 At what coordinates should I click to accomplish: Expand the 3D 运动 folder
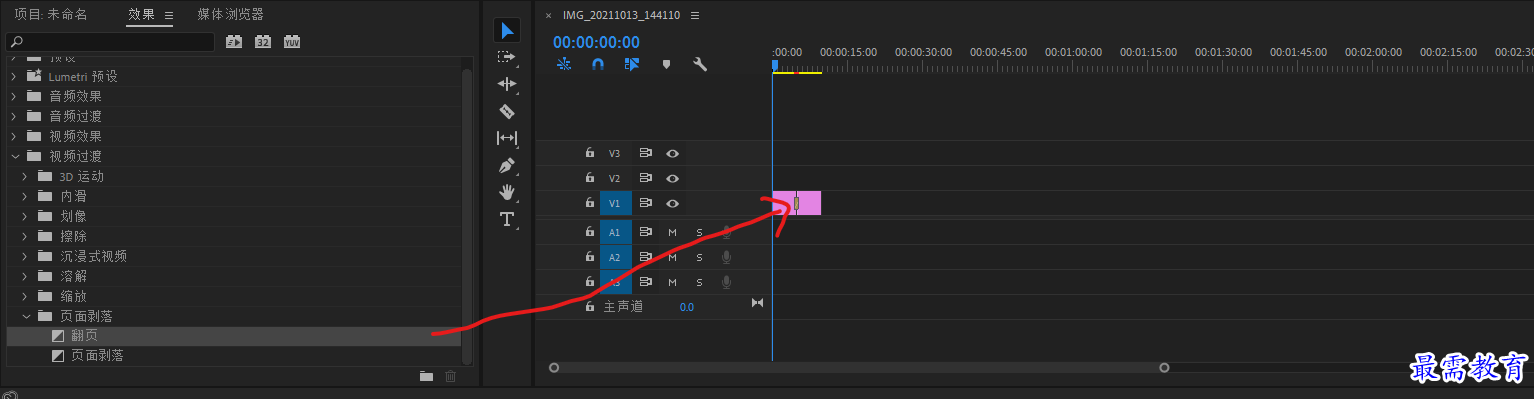pos(25,176)
